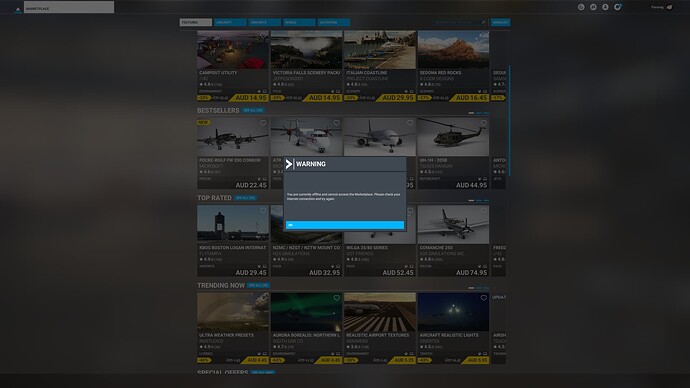The width and height of the screenshot is (690, 388).
Task: Click SEE ALL beside Top Rated heading
Action: (245, 198)
